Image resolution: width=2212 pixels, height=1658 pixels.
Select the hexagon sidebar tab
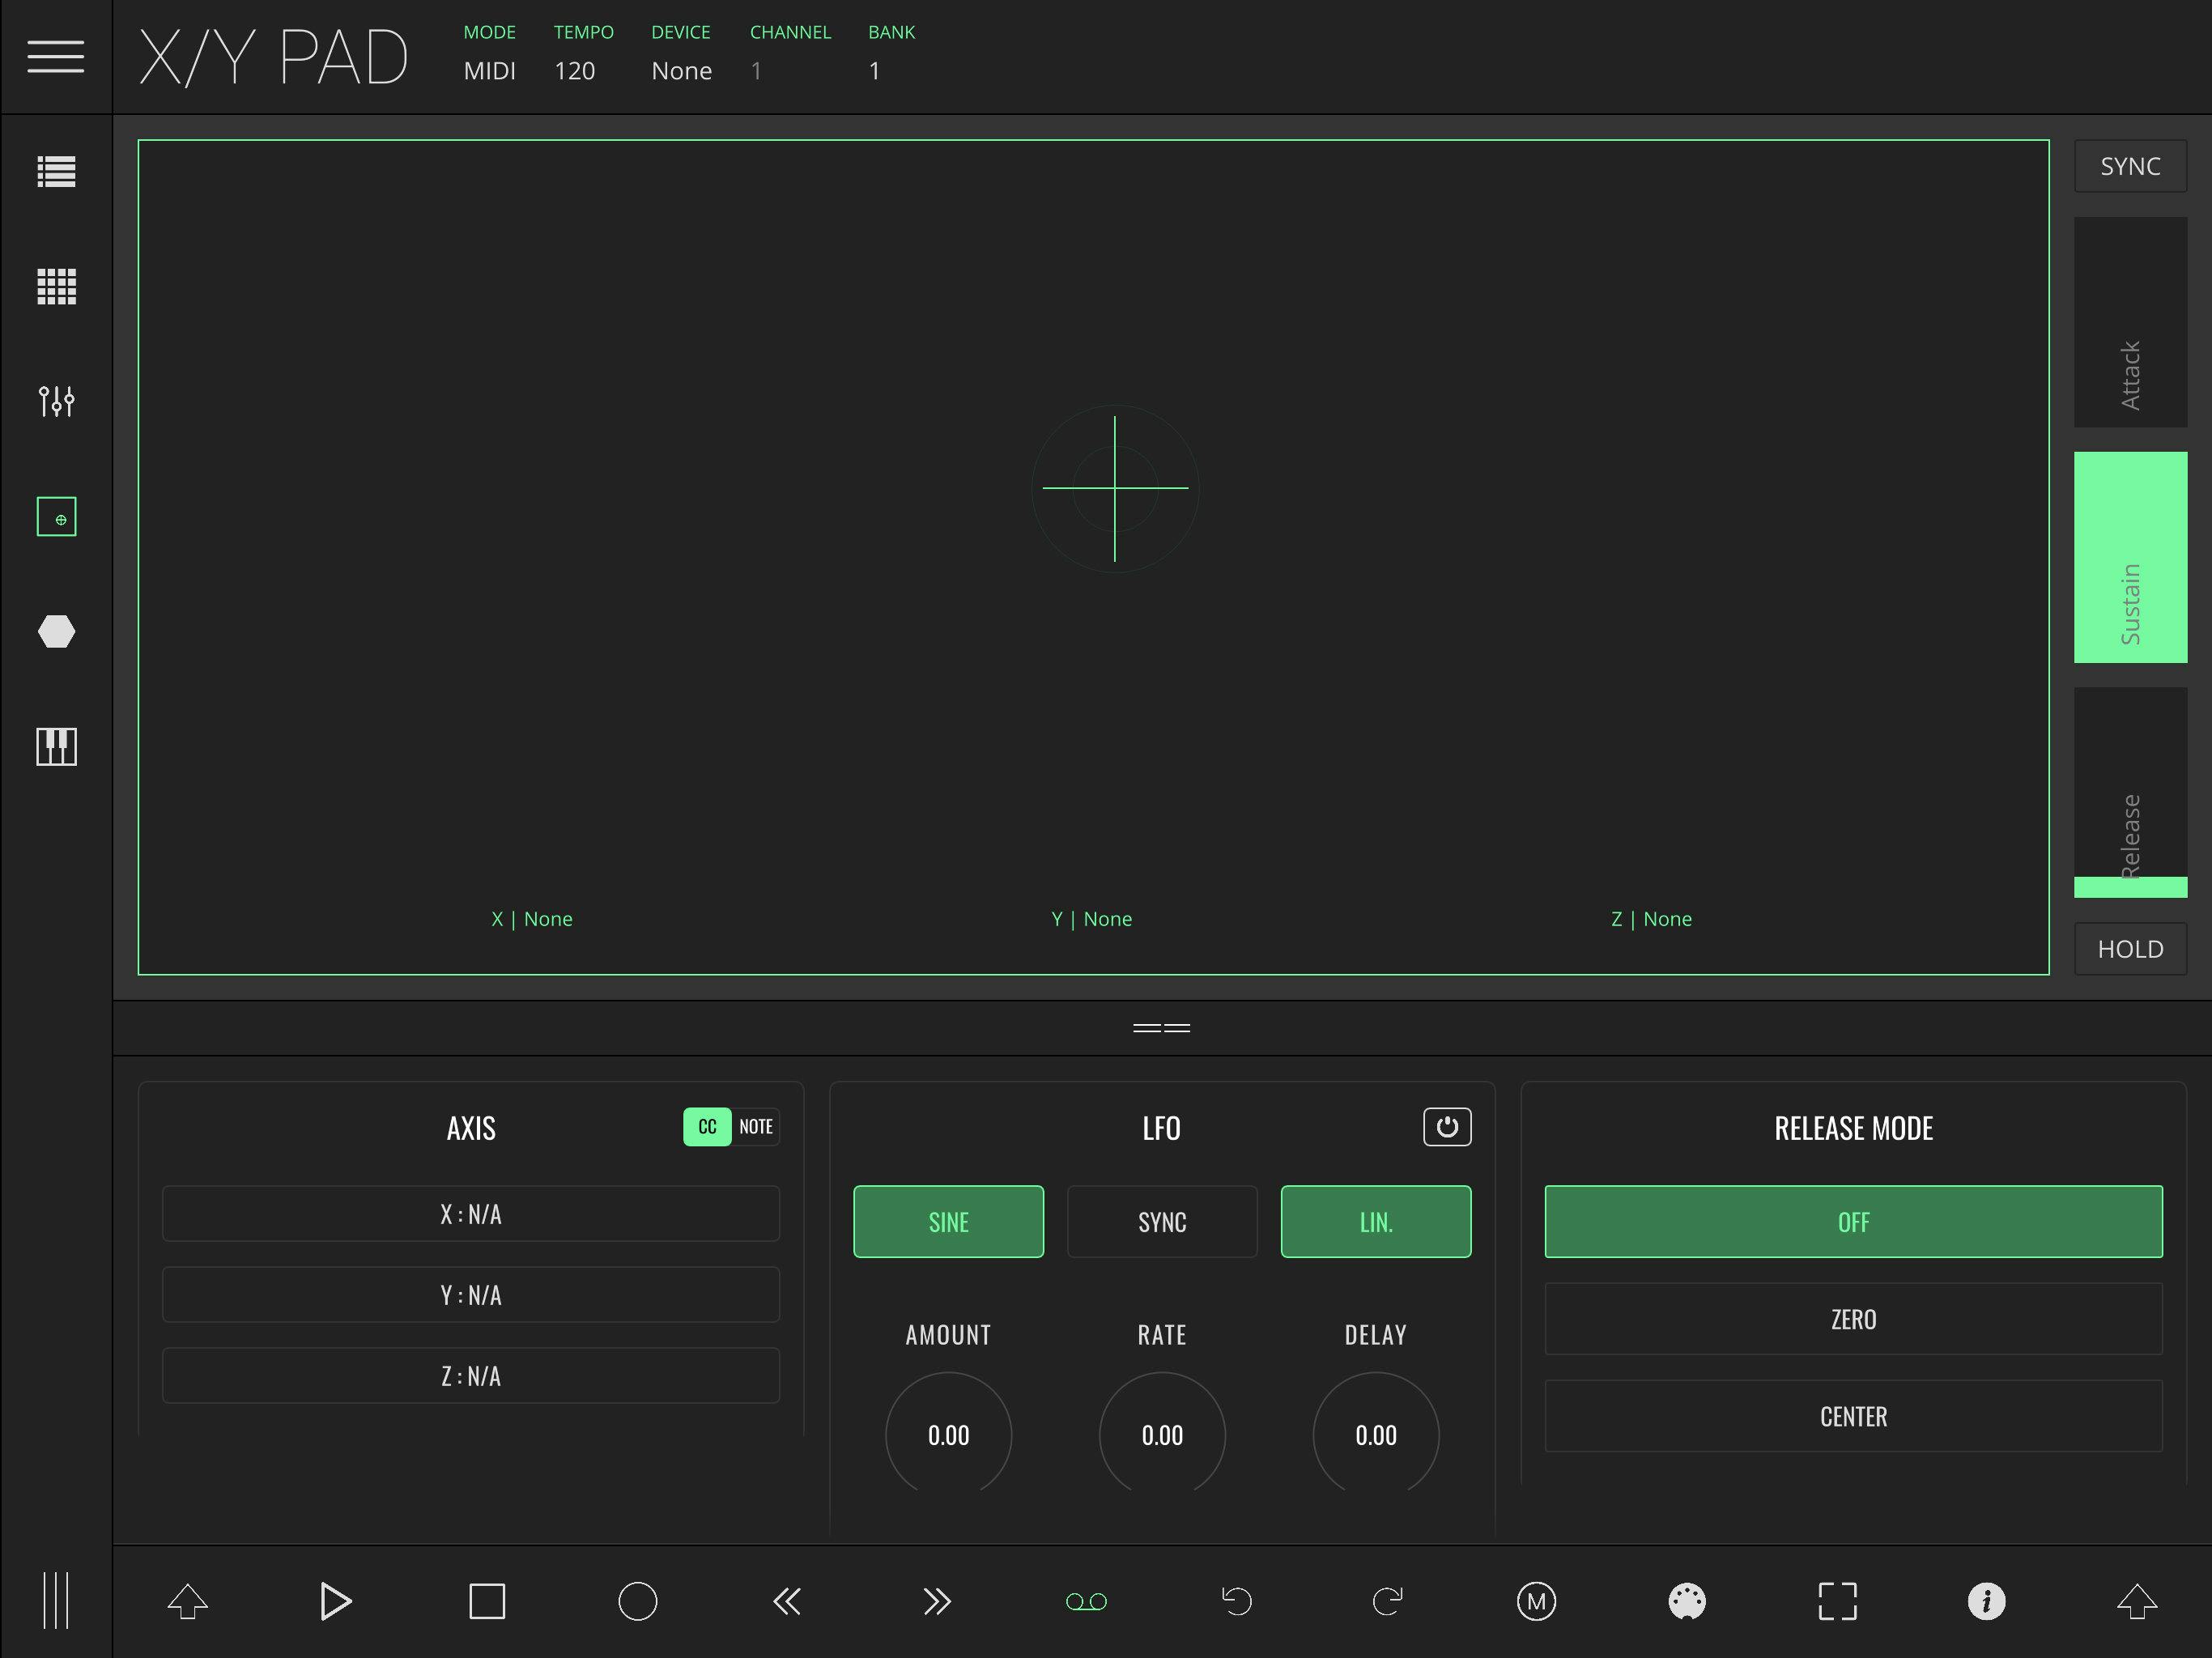tap(56, 632)
